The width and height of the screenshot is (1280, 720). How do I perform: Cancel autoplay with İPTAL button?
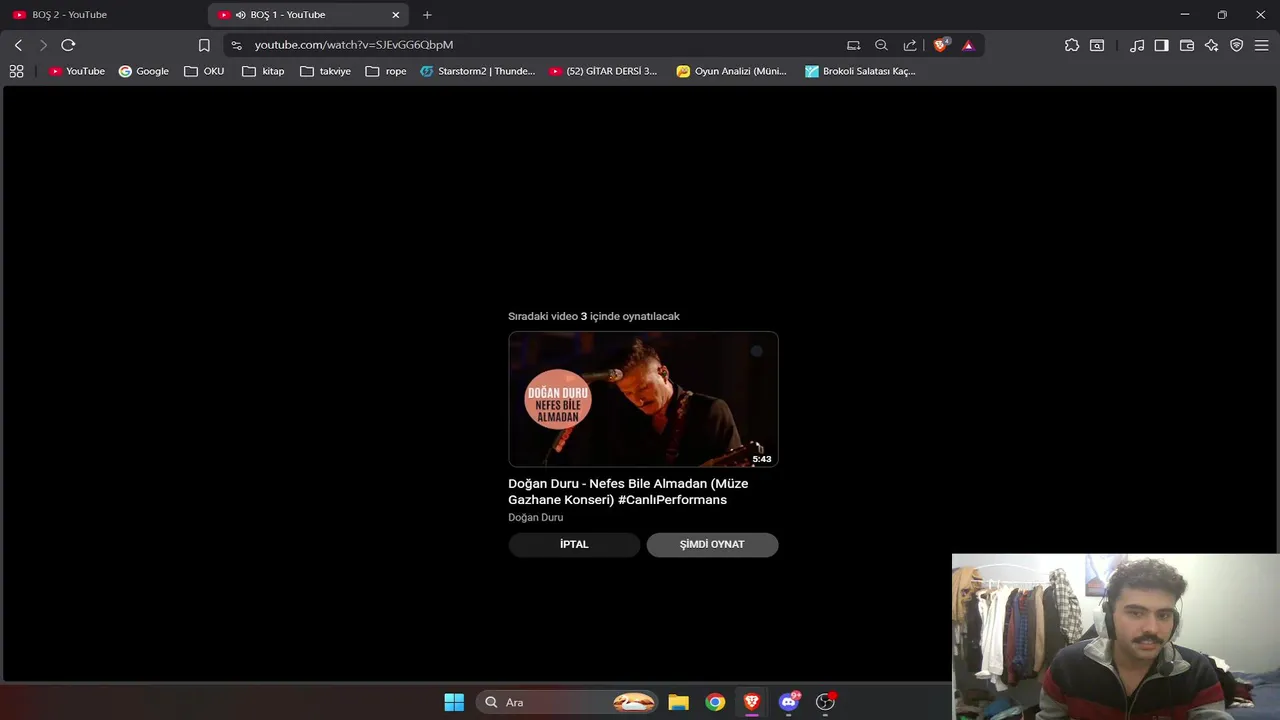click(574, 545)
